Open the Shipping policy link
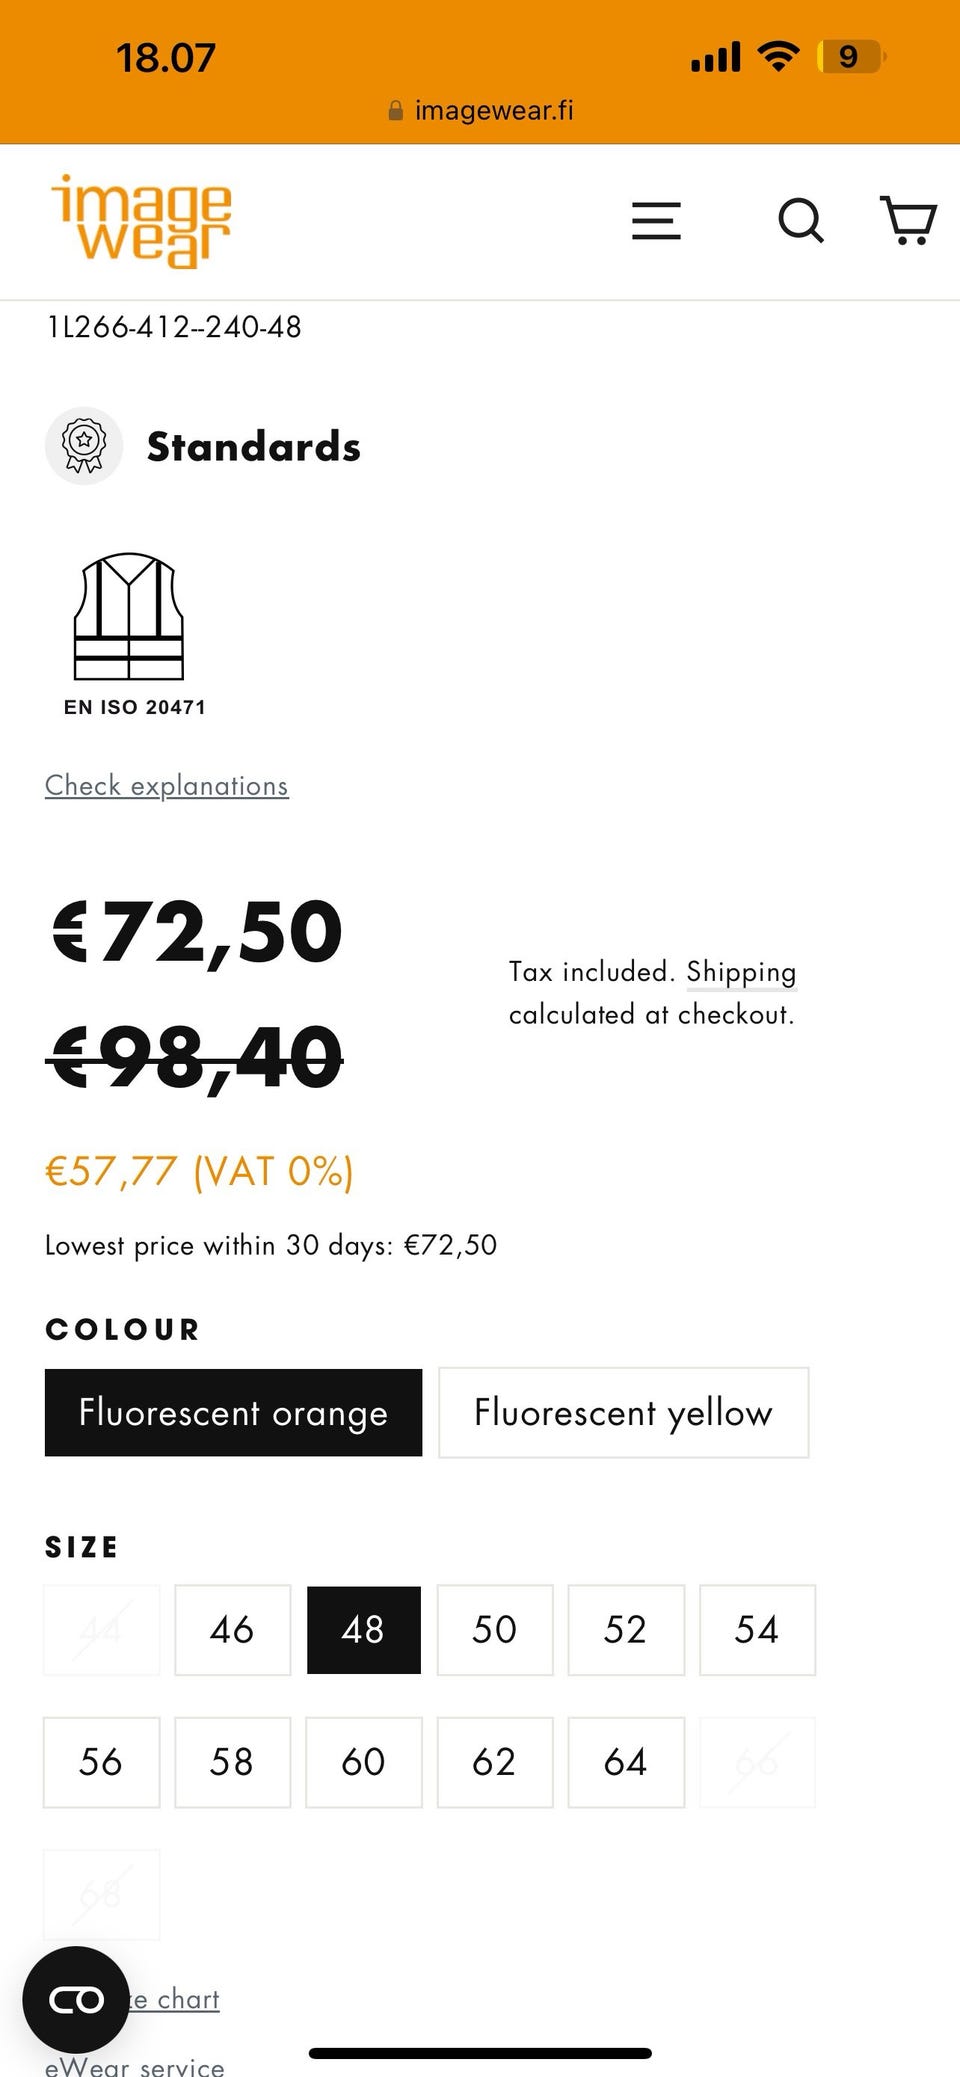 [741, 972]
